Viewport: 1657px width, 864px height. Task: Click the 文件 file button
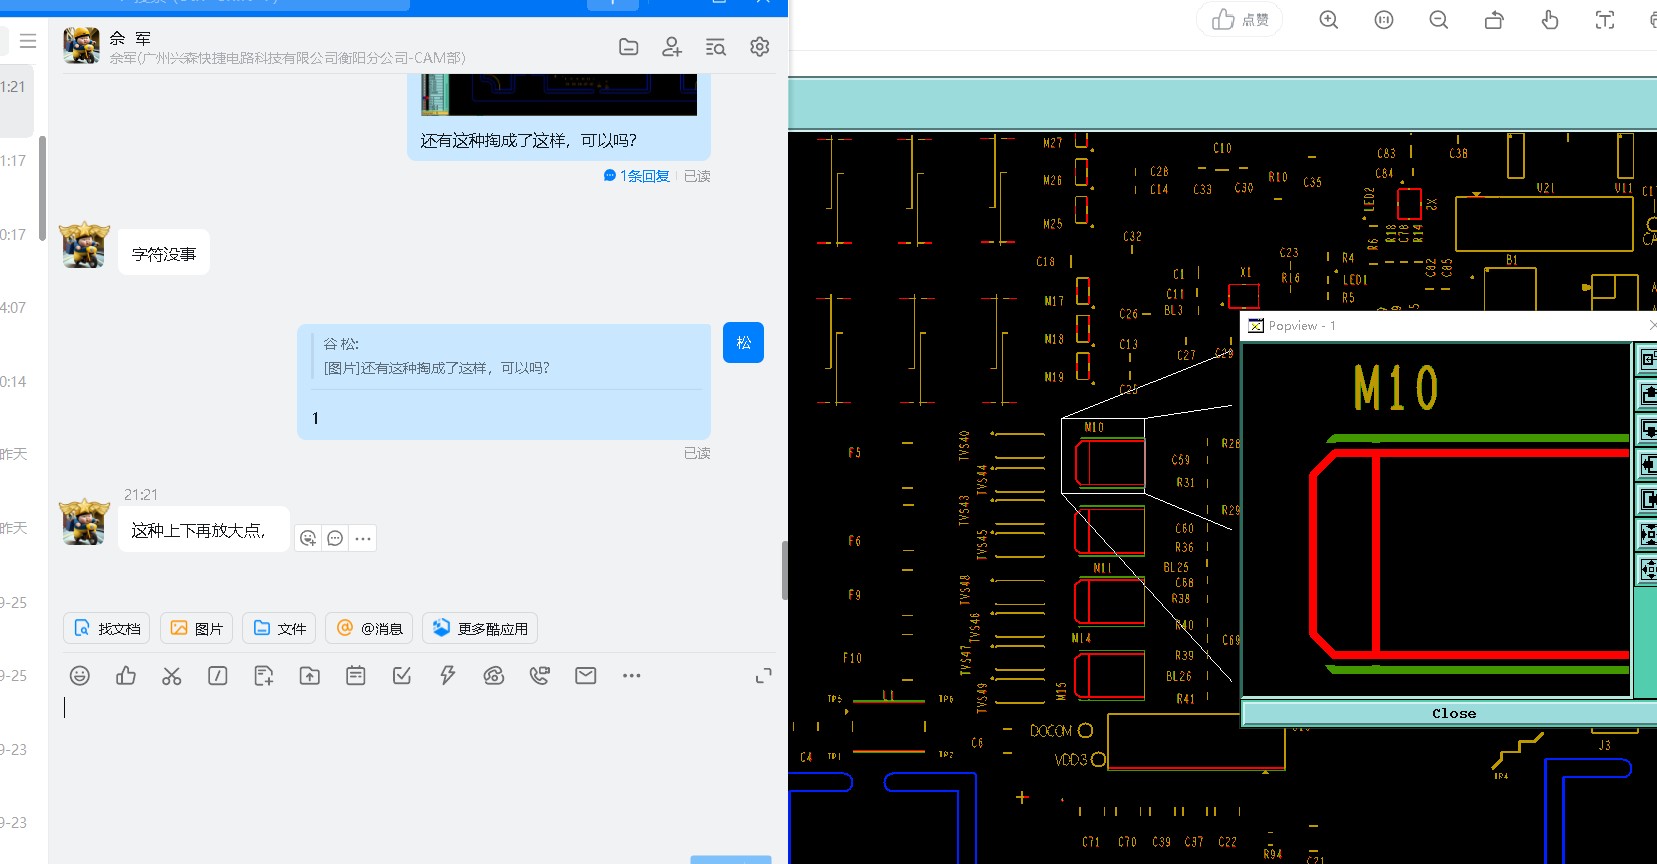(x=280, y=628)
